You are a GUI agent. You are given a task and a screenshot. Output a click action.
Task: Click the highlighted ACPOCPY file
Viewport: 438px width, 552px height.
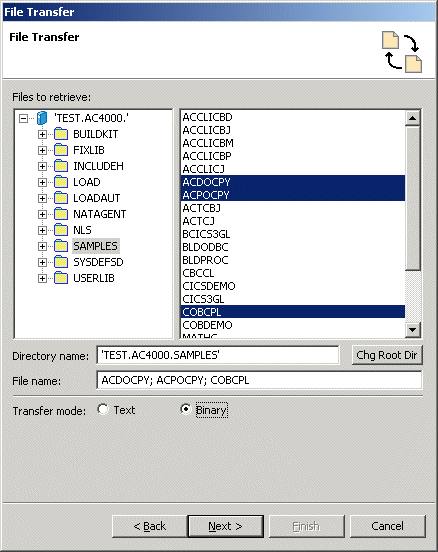point(293,195)
